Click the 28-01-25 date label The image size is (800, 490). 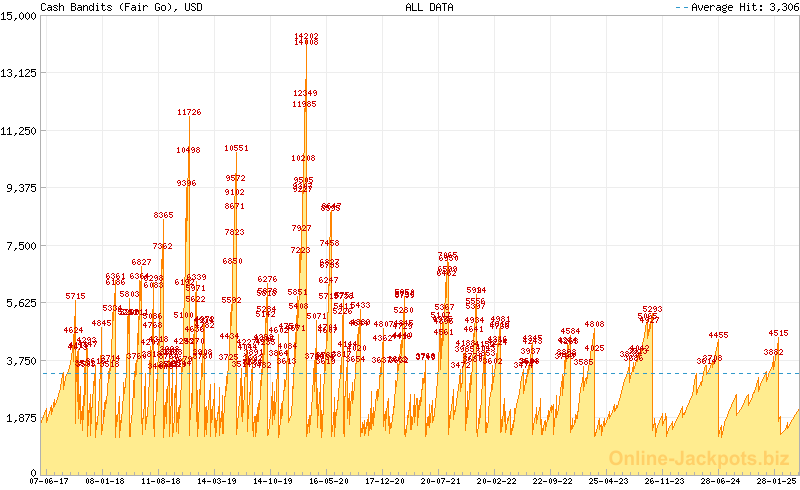pos(776,481)
